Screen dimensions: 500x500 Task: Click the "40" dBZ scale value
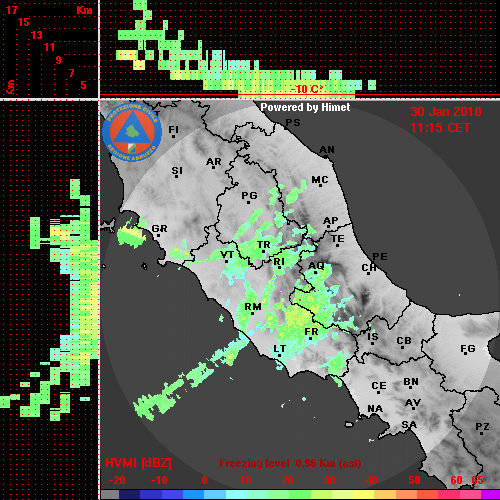point(372,480)
